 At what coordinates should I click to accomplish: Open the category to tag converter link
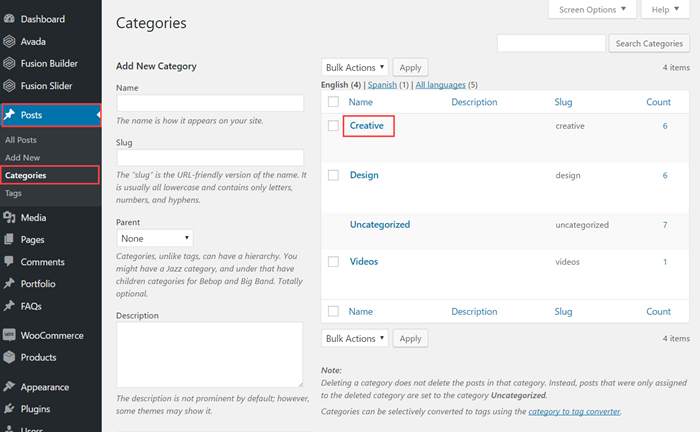574,411
